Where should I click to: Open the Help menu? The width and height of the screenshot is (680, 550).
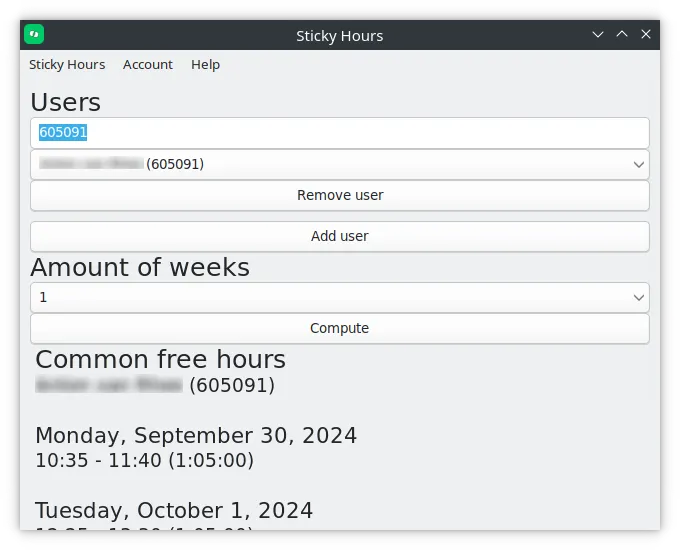pos(206,65)
